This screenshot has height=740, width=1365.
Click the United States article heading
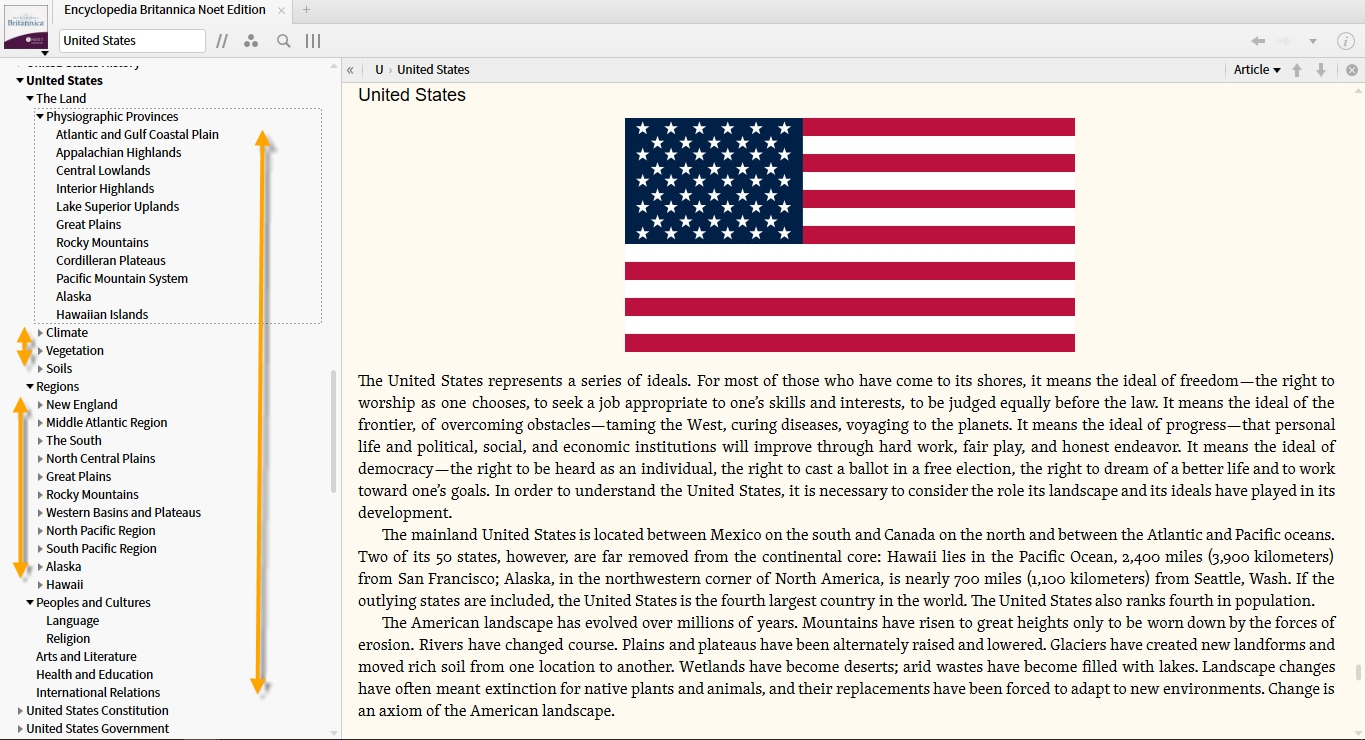tap(412, 95)
